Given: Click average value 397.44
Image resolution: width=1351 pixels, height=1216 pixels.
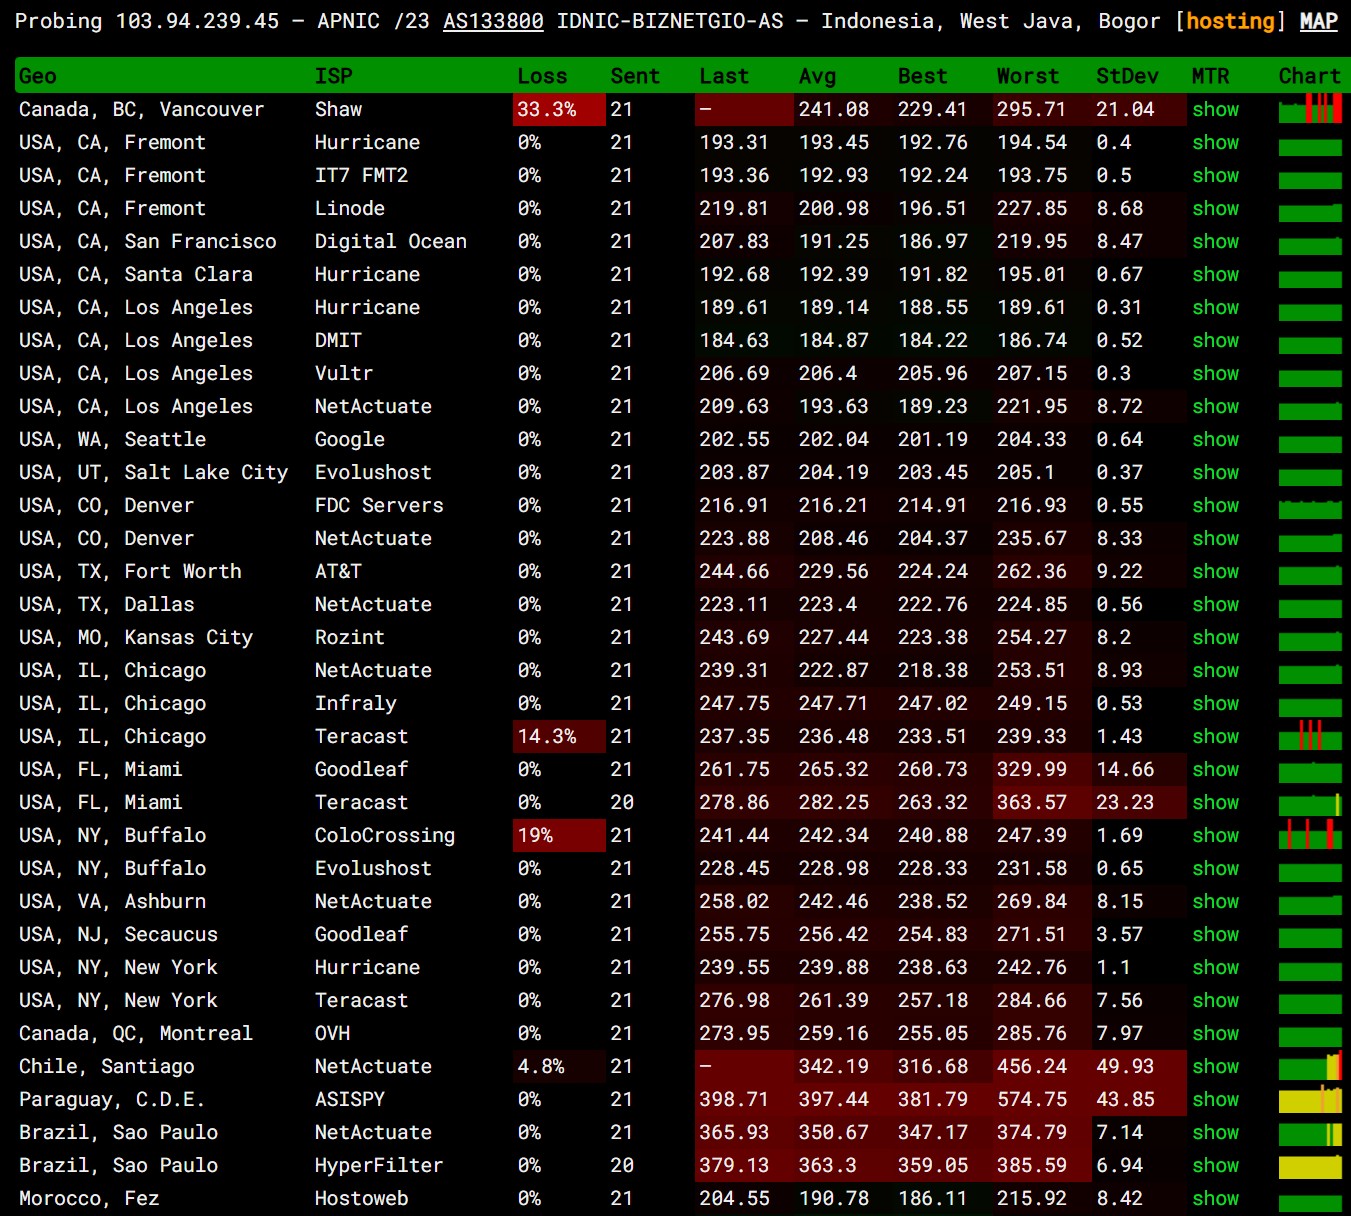Looking at the screenshot, I should click(834, 1099).
